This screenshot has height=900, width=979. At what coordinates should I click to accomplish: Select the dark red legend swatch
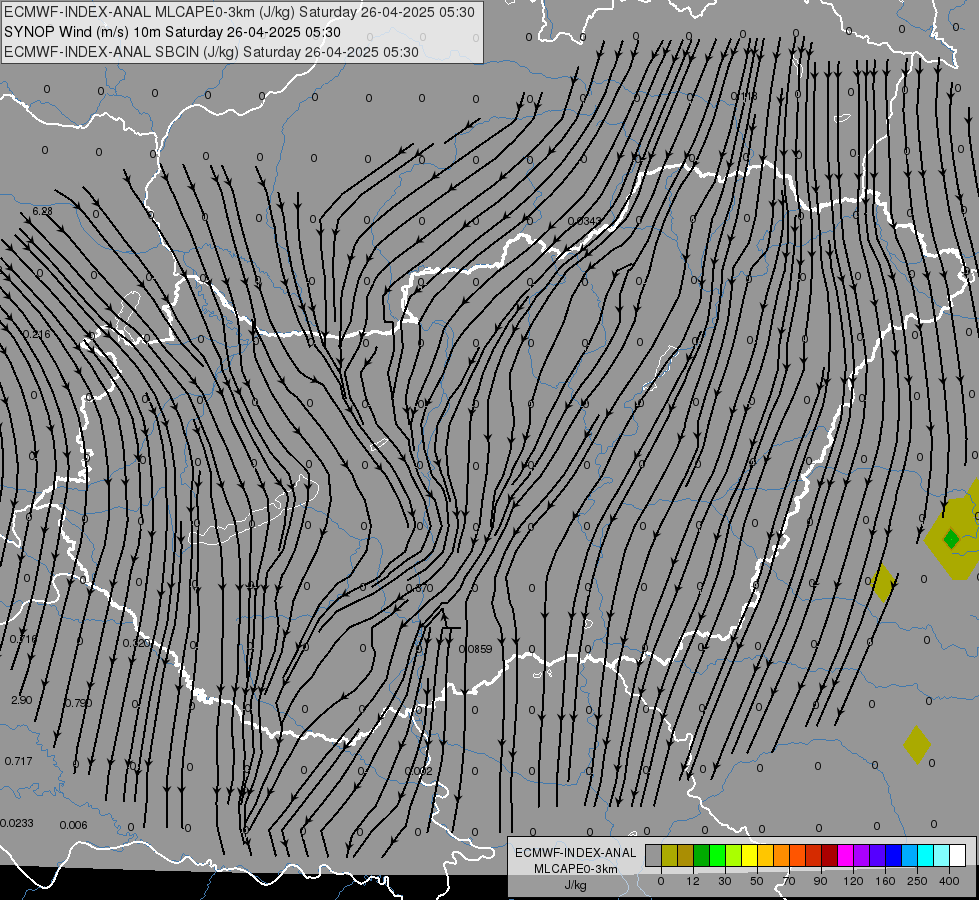tap(830, 855)
